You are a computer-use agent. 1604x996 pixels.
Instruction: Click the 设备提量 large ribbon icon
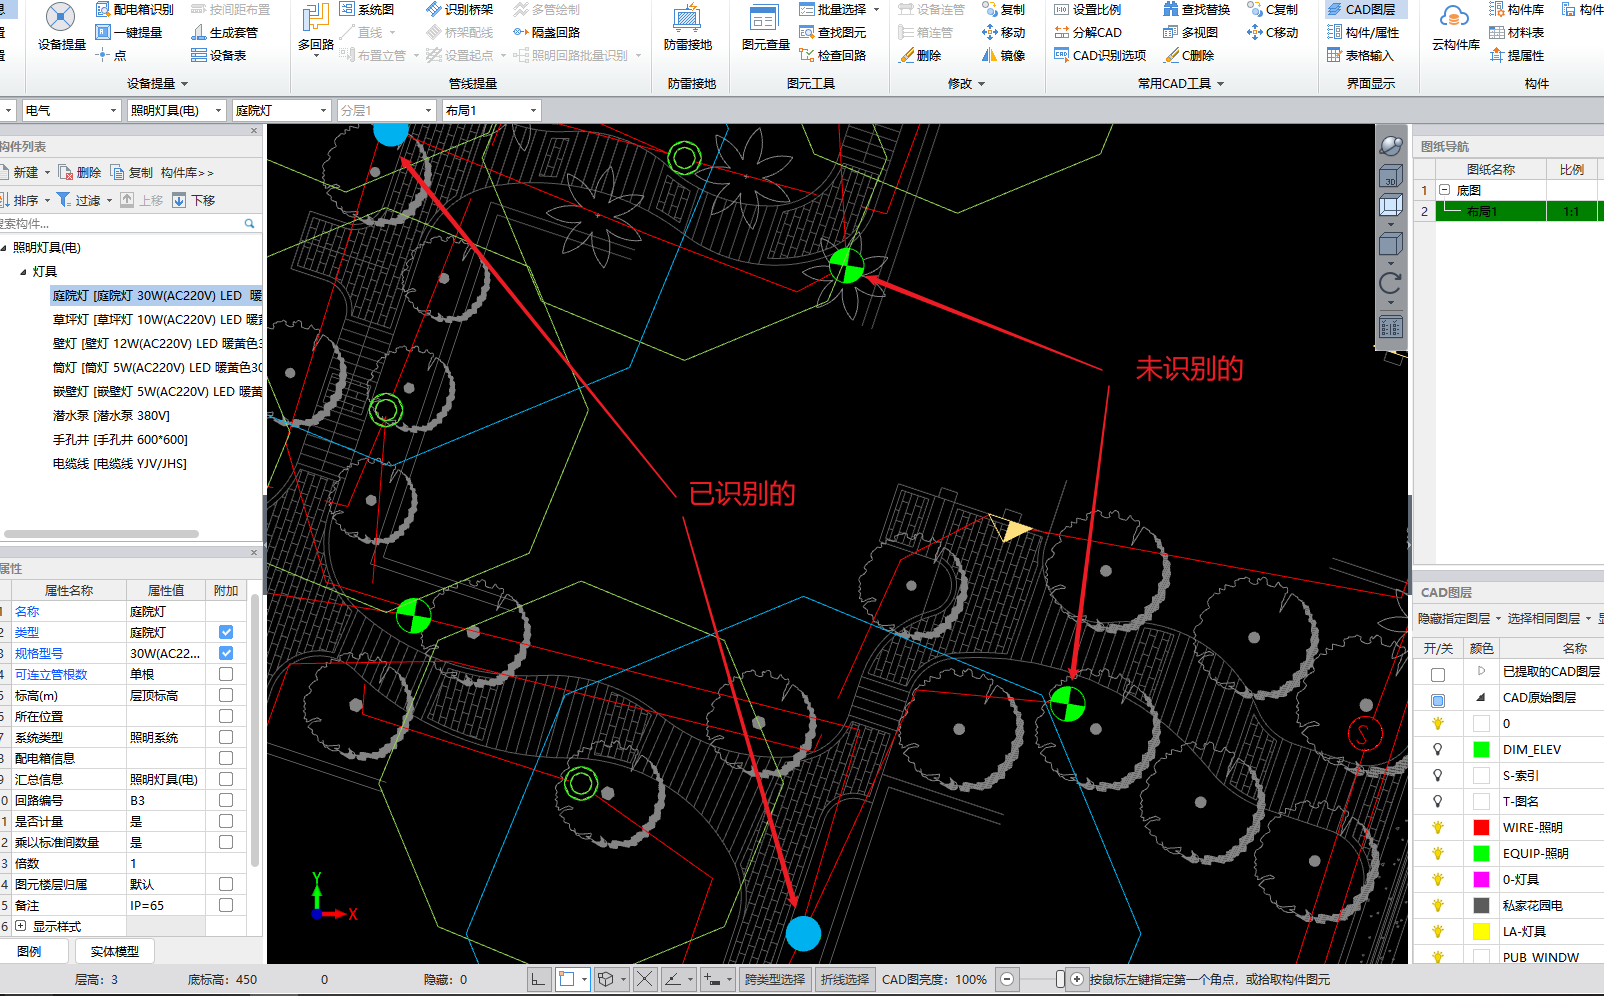click(x=61, y=27)
